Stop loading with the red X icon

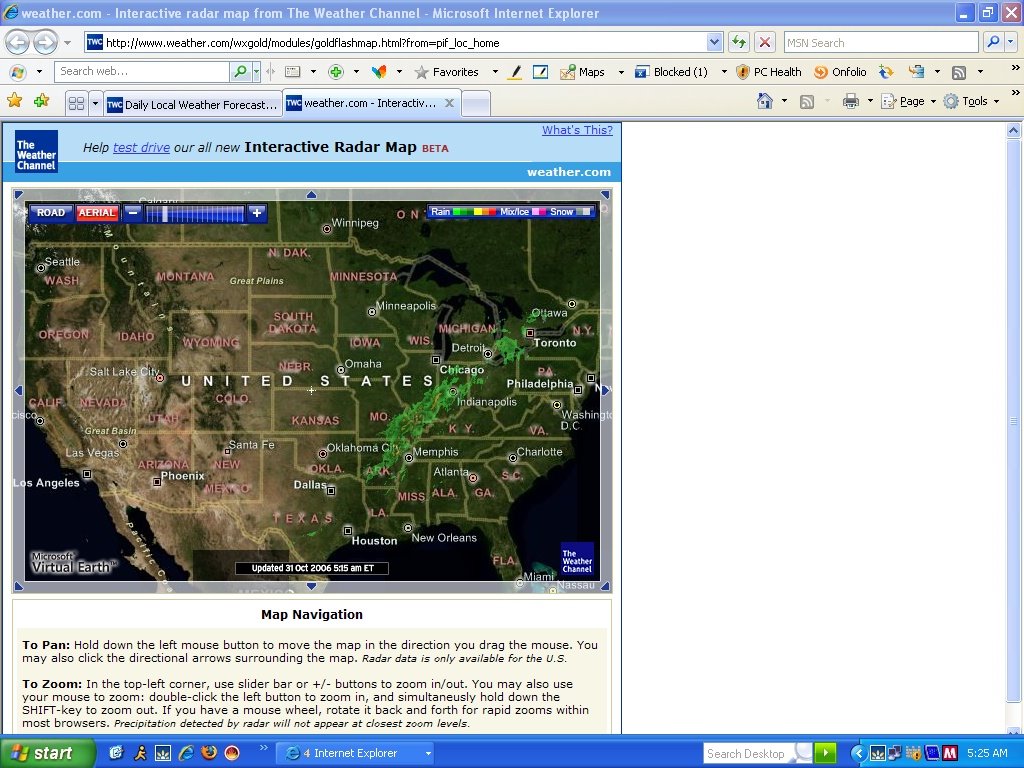765,42
